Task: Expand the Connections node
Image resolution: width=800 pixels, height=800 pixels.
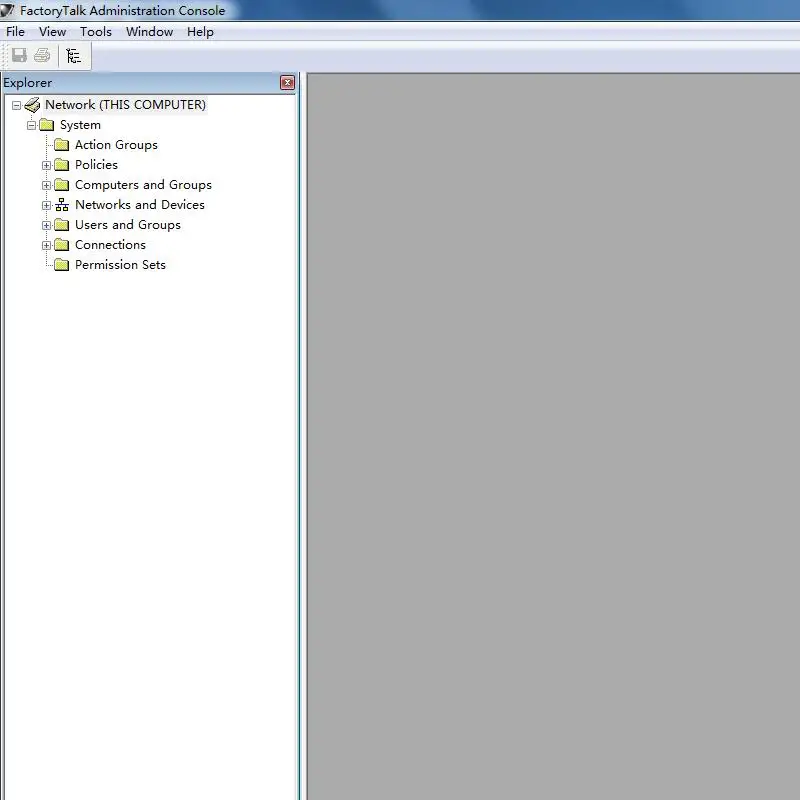Action: click(46, 245)
